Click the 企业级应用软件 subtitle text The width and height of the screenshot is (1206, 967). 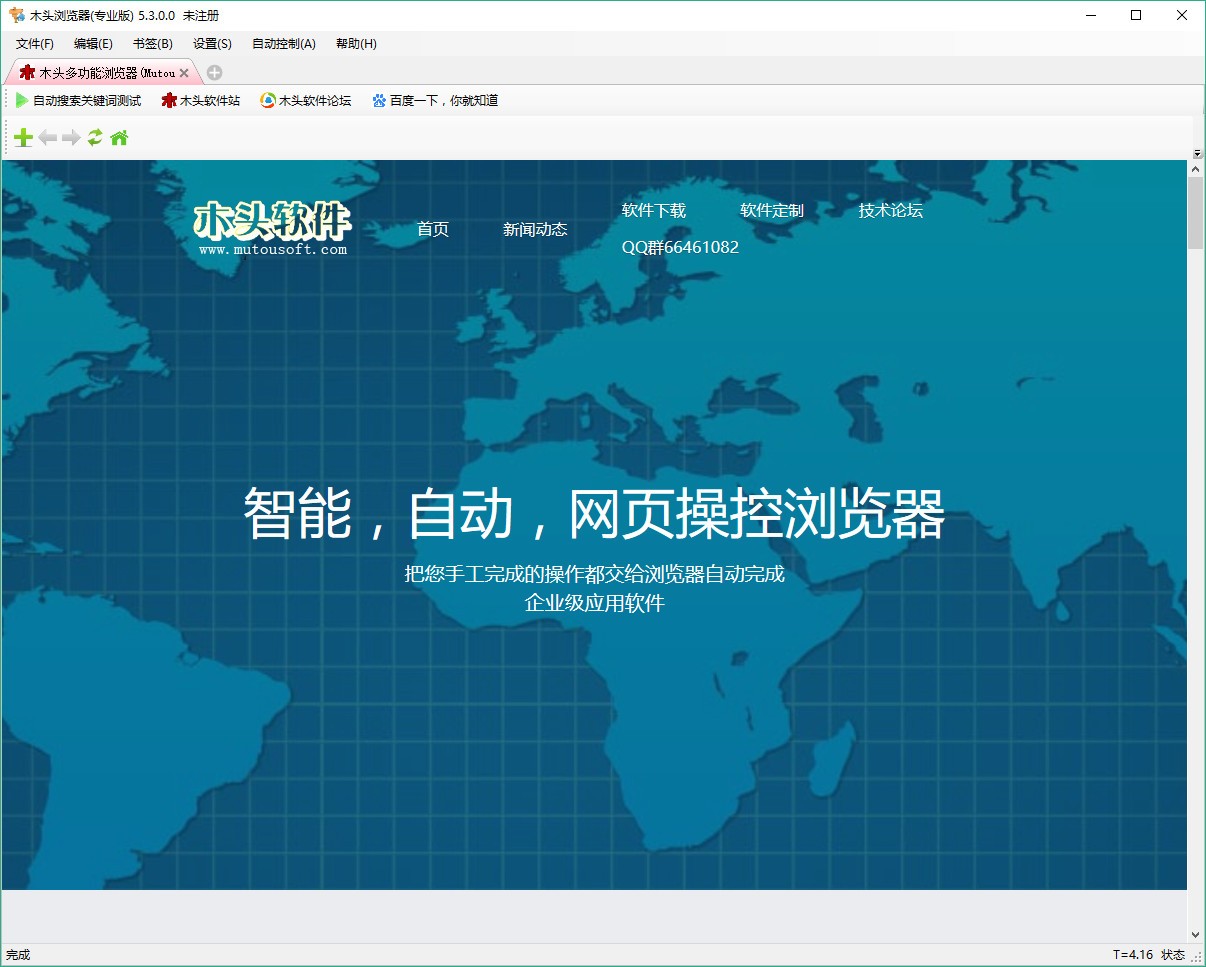pos(595,603)
